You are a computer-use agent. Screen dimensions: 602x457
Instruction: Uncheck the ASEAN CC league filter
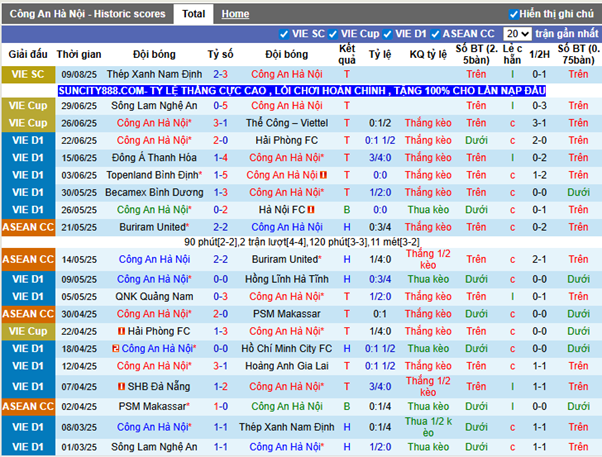tap(435, 35)
